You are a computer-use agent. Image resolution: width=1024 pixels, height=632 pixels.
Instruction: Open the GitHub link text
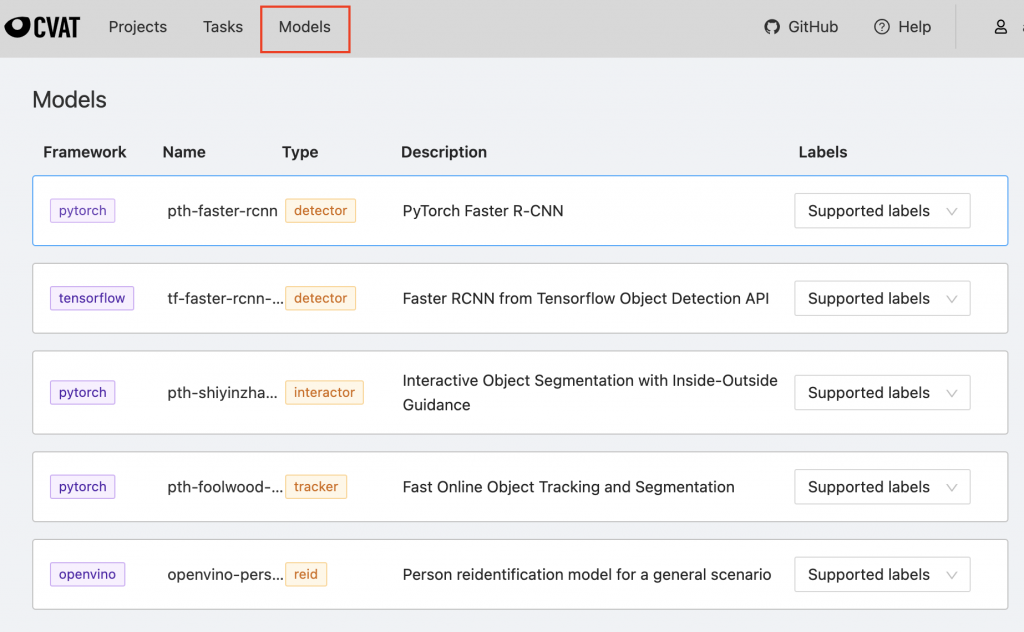(x=812, y=27)
